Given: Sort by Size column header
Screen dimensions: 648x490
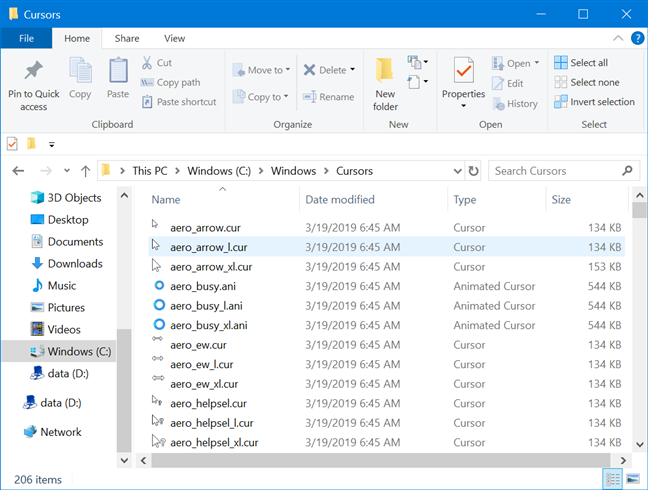Looking at the screenshot, I should click(561, 200).
